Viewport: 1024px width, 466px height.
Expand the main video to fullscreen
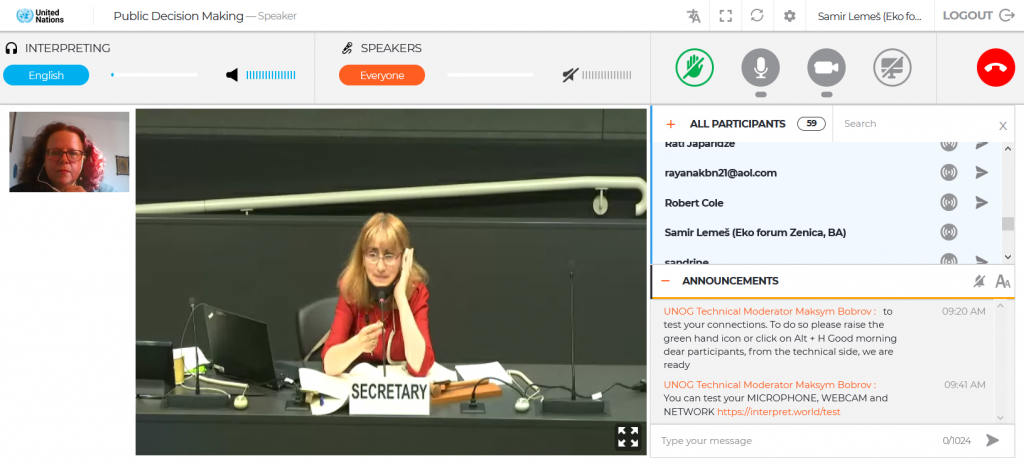coord(627,437)
